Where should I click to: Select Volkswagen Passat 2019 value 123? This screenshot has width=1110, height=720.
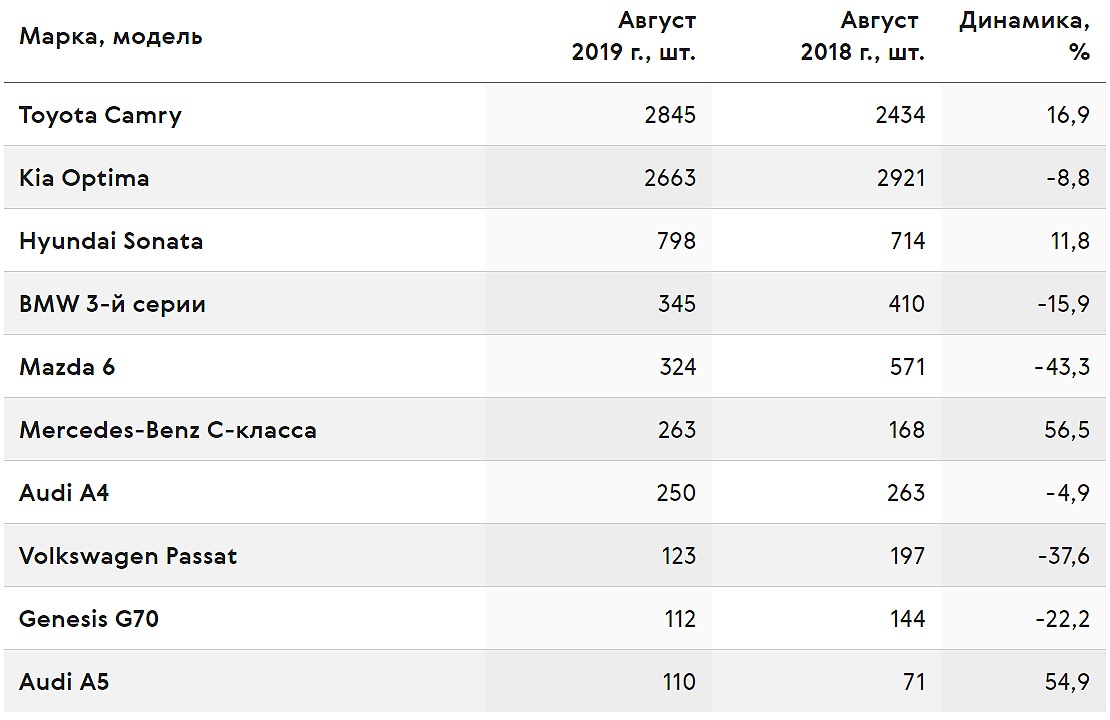point(679,556)
